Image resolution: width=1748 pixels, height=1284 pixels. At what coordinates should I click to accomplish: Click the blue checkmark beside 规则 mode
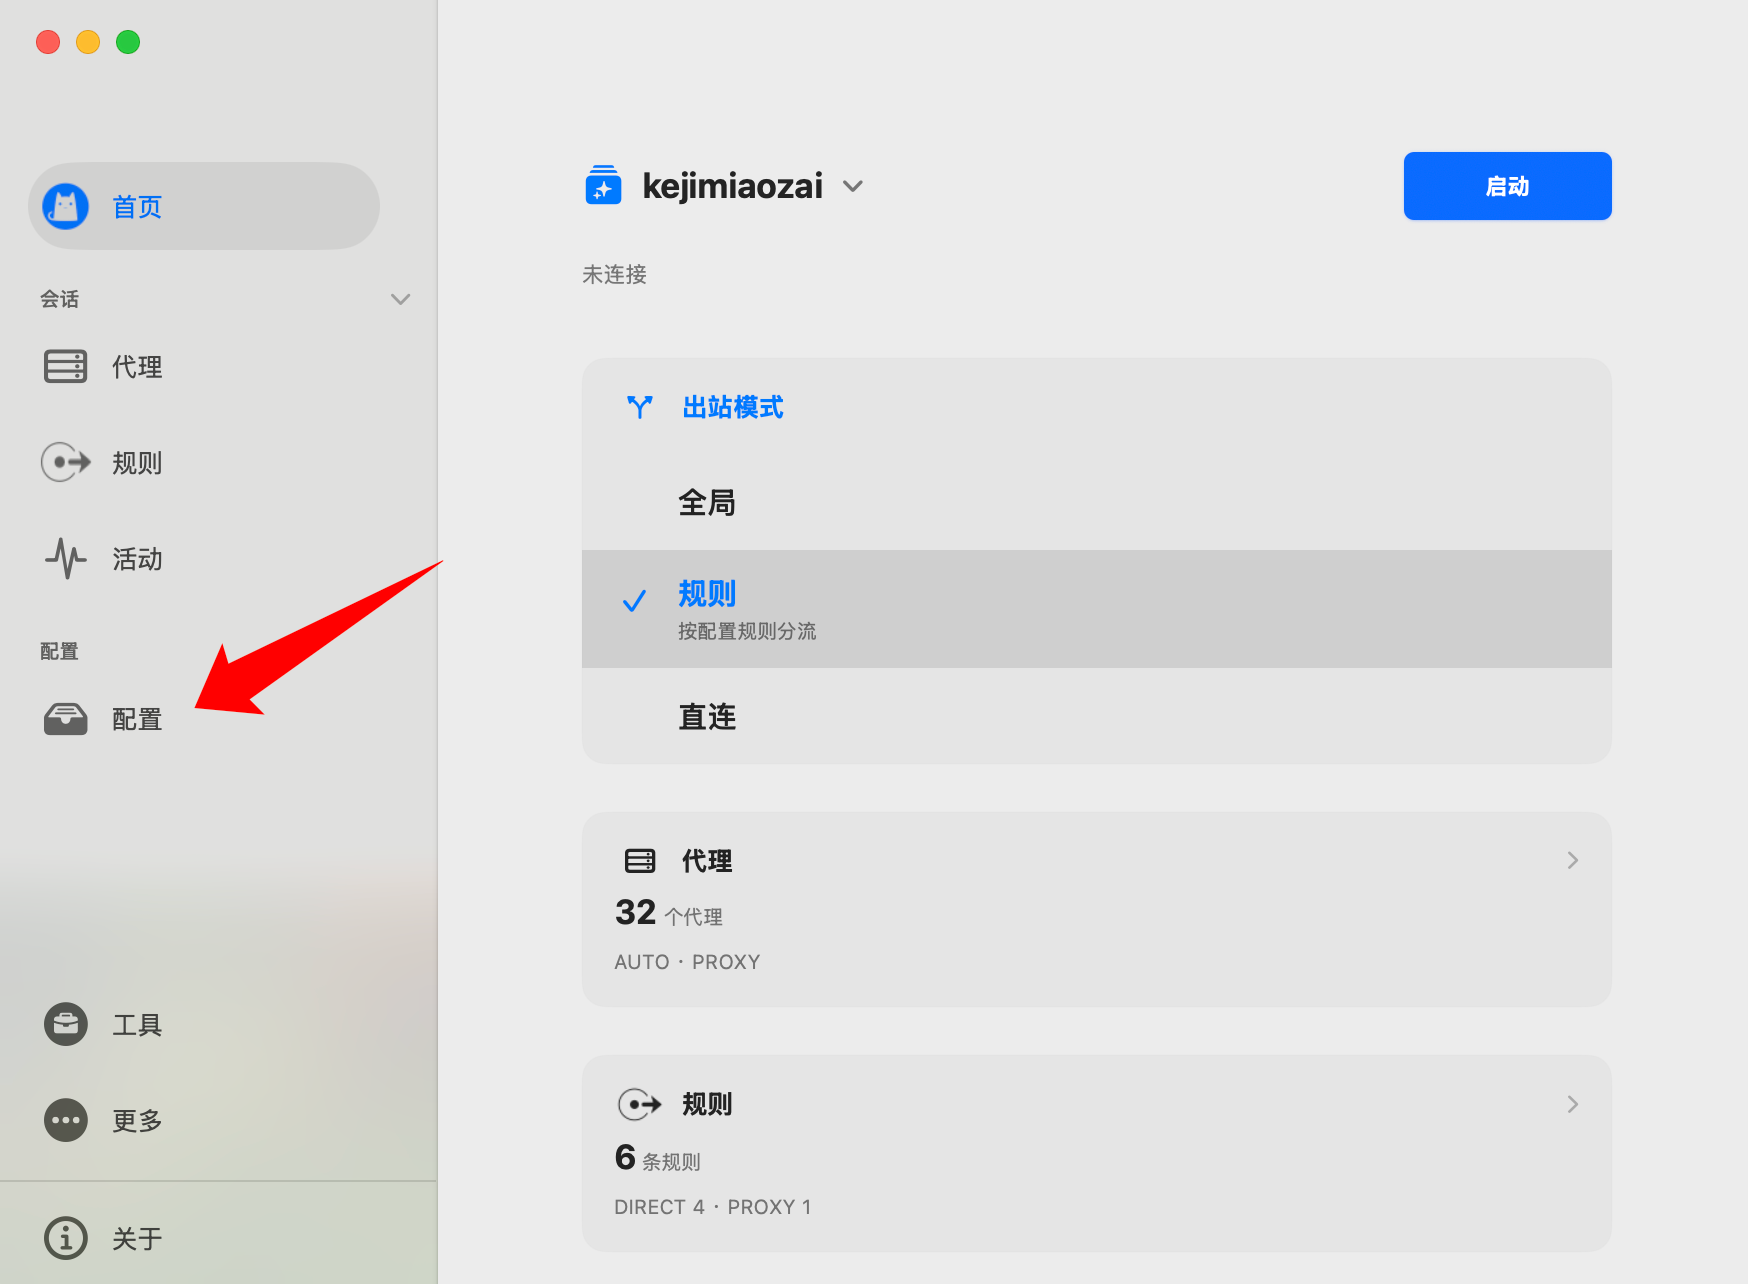pyautogui.click(x=634, y=601)
